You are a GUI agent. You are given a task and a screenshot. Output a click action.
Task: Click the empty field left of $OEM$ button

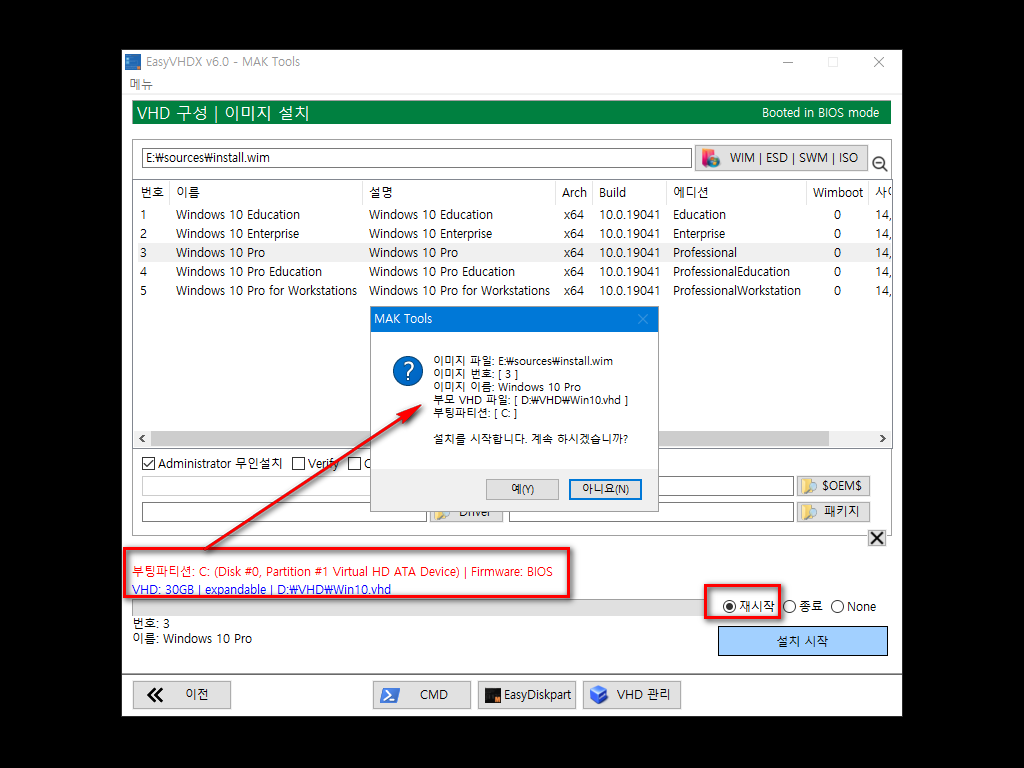[x=726, y=486]
